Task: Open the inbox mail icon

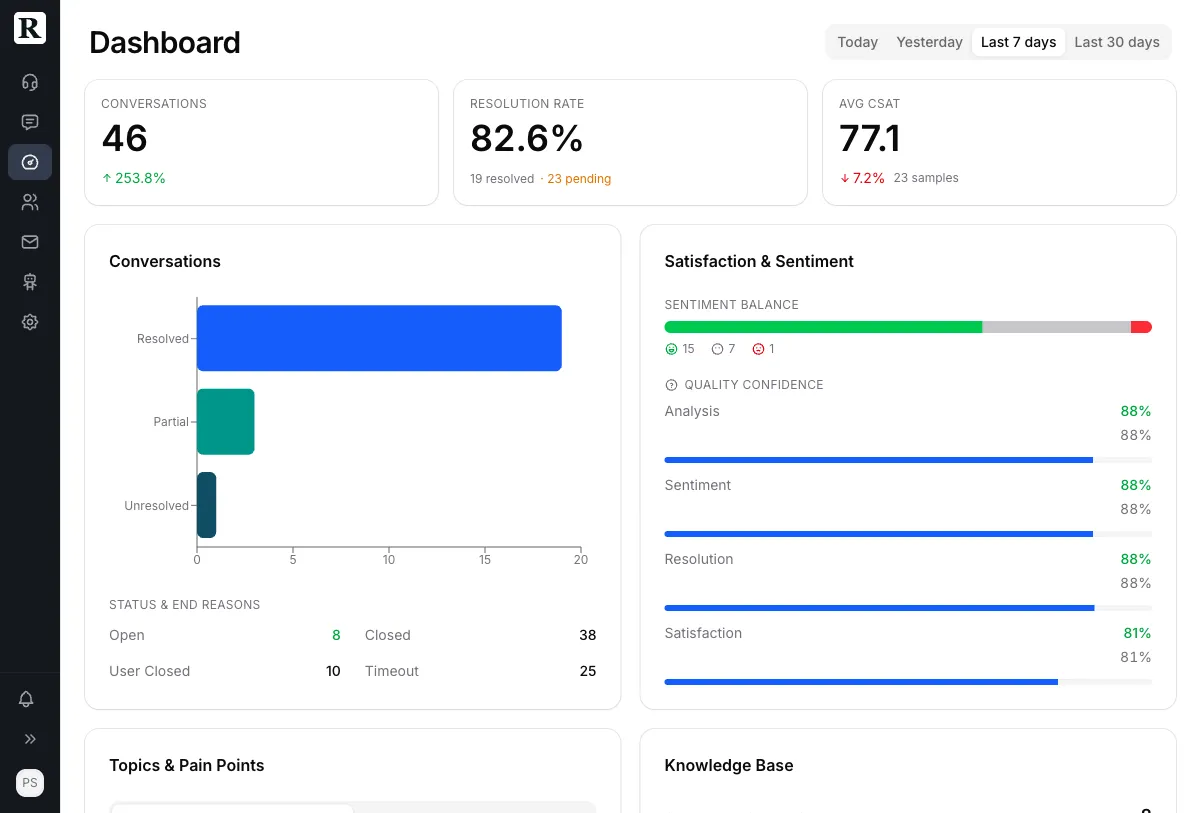Action: [29, 241]
